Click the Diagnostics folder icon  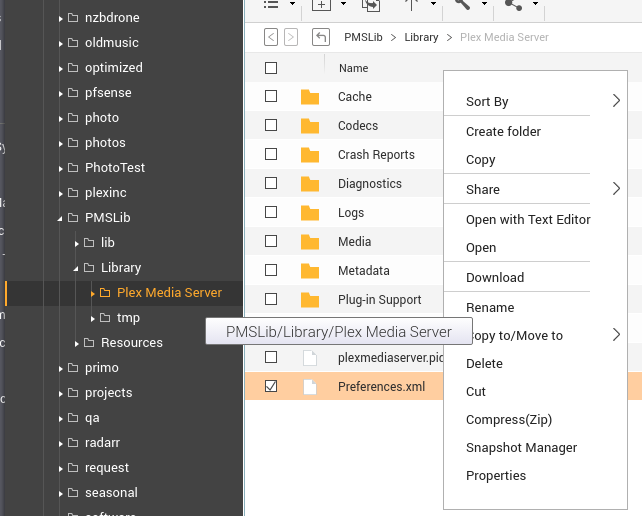click(x=310, y=184)
